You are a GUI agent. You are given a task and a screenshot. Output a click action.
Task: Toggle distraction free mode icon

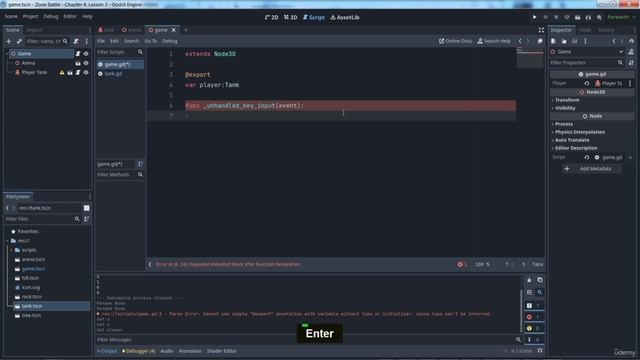point(541,30)
